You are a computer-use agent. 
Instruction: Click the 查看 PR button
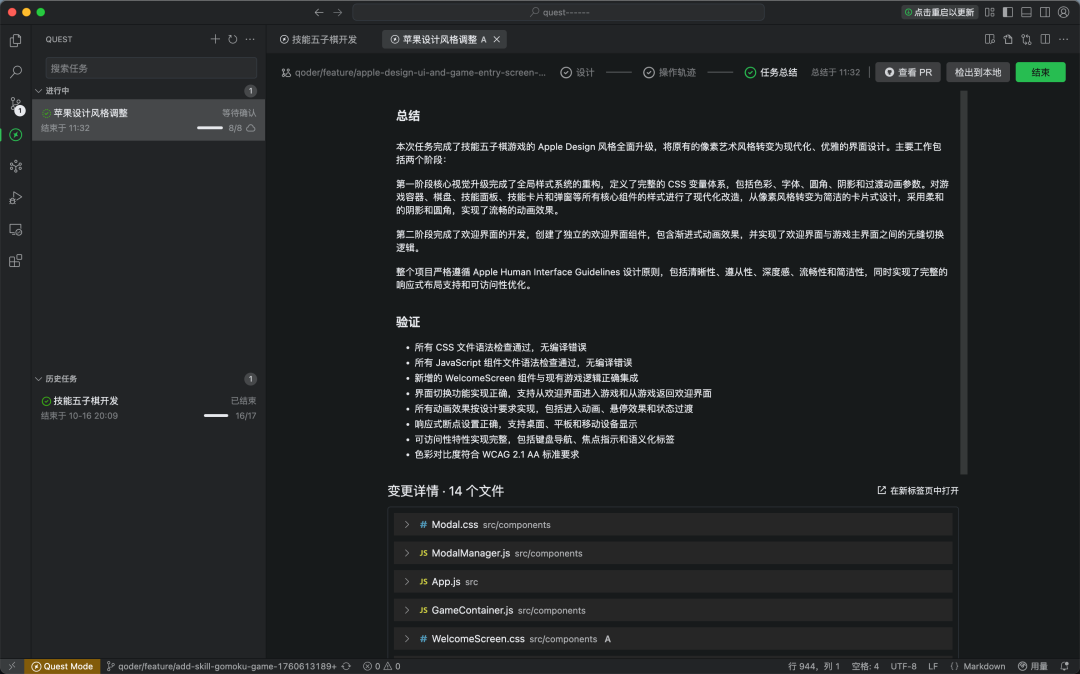908,72
